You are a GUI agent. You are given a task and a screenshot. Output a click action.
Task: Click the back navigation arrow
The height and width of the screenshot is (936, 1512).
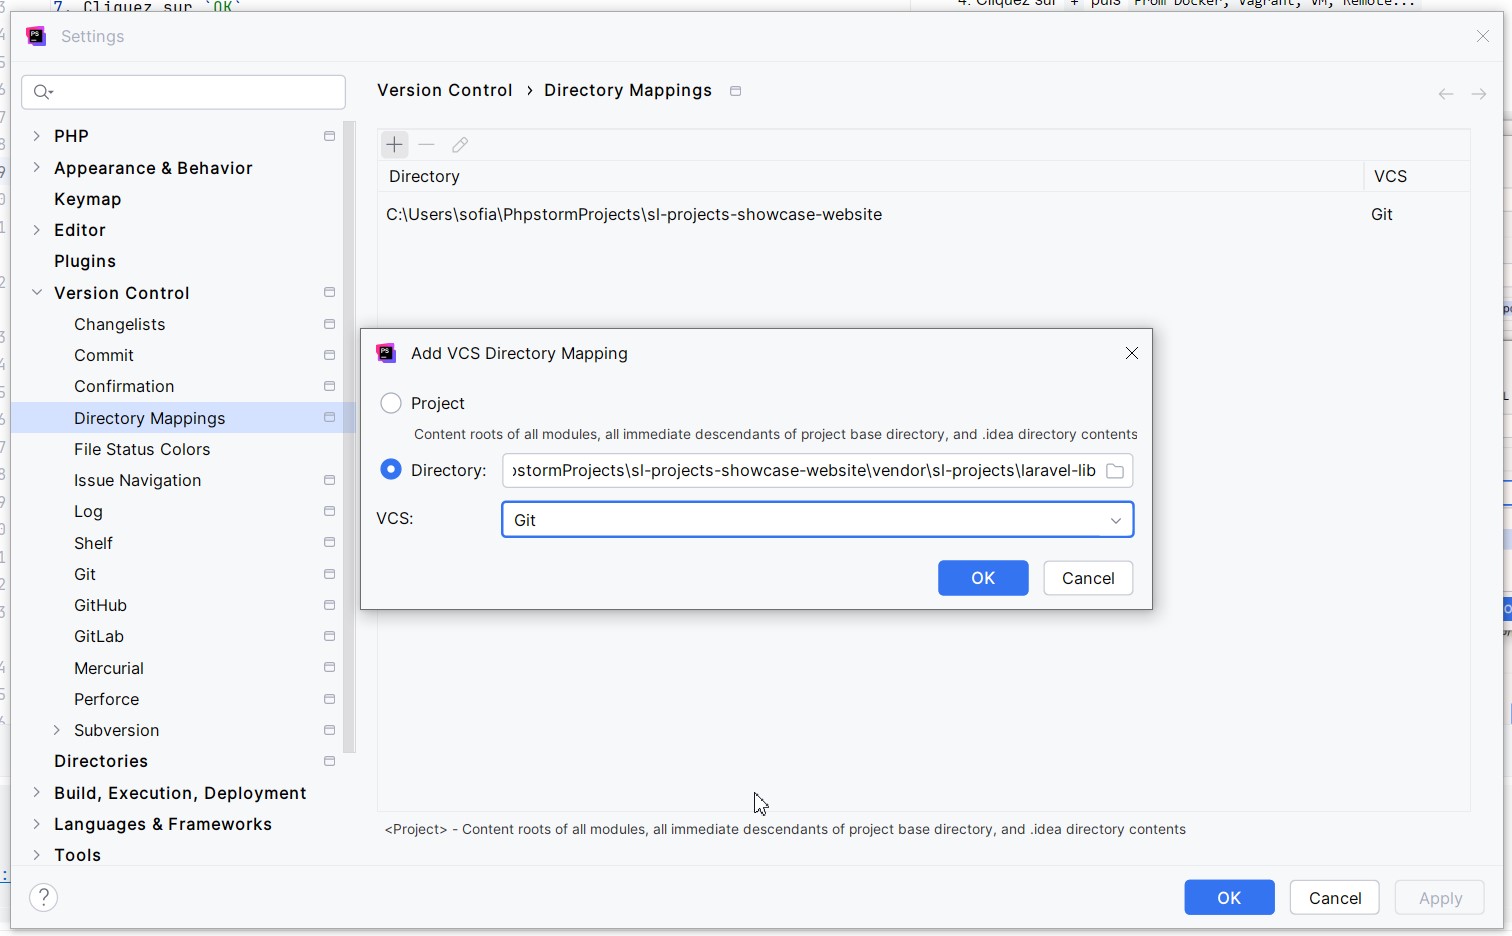tap(1446, 94)
